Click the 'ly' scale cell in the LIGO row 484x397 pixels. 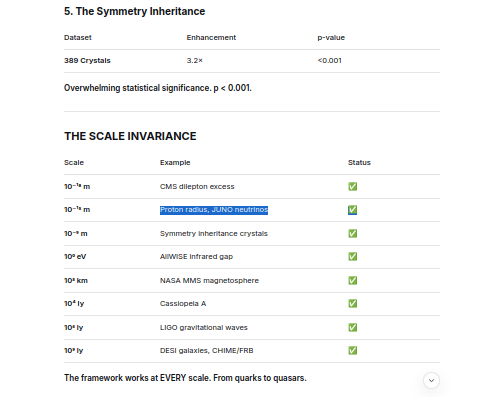coord(74,328)
